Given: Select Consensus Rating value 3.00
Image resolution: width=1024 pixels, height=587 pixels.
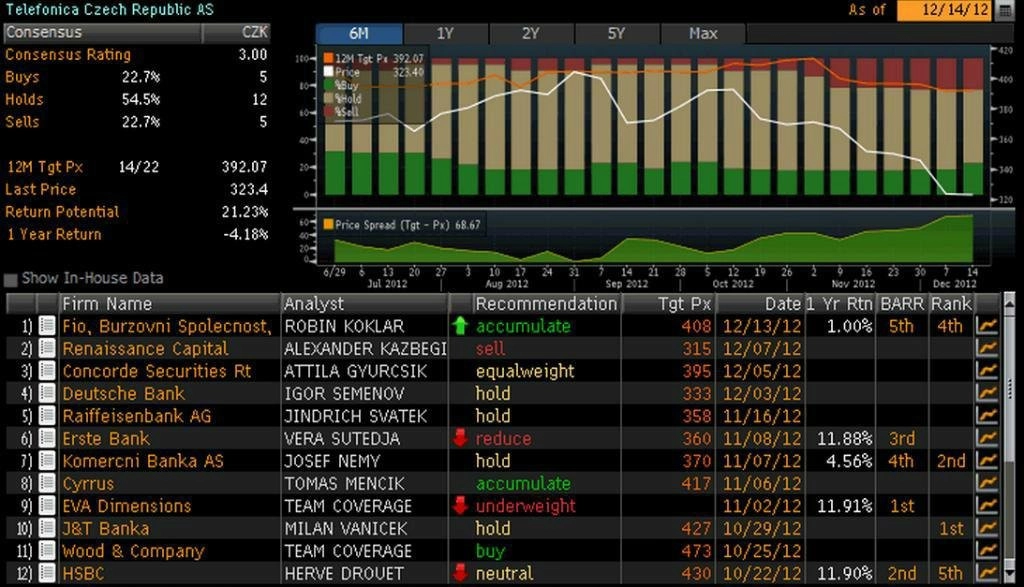Looking at the screenshot, I should [253, 54].
